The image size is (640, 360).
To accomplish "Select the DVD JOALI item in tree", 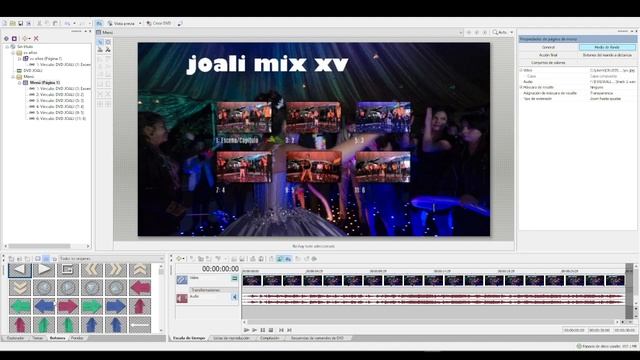I will [x=33, y=71].
